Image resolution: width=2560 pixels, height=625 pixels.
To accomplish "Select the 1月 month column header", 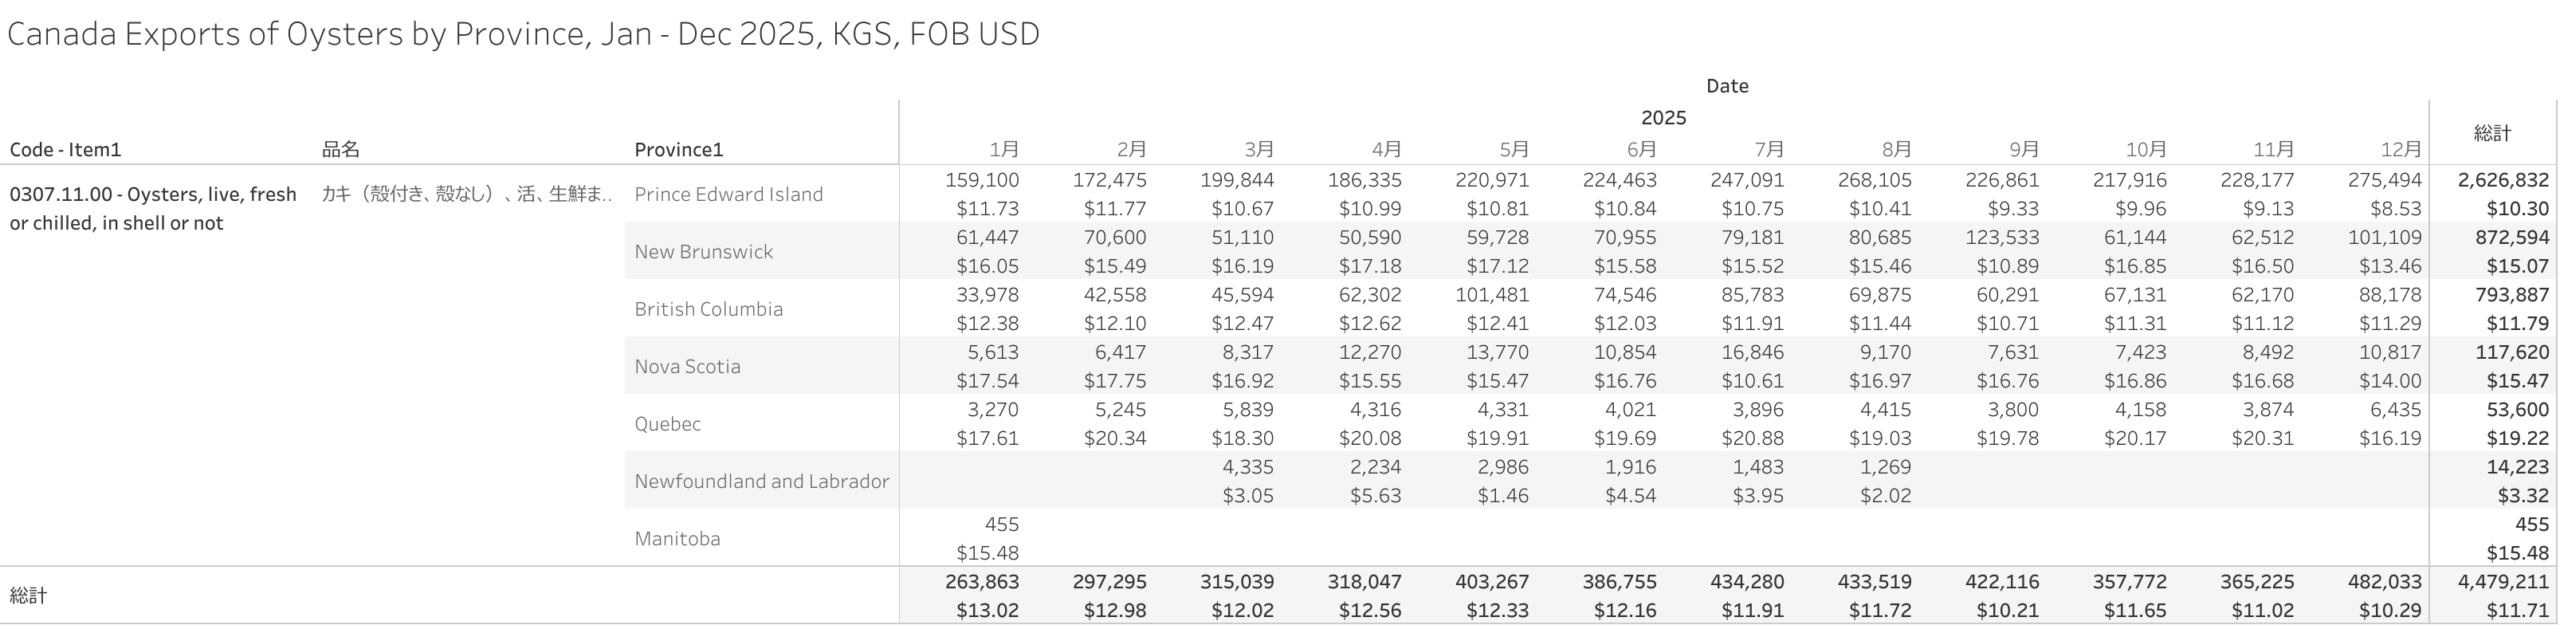I will (1004, 150).
